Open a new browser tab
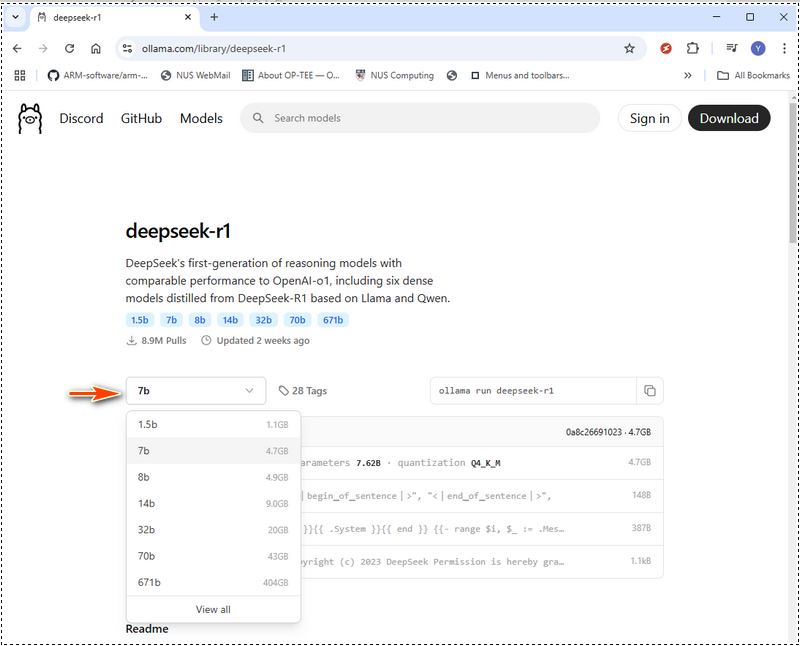The image size is (800, 646). point(214,17)
